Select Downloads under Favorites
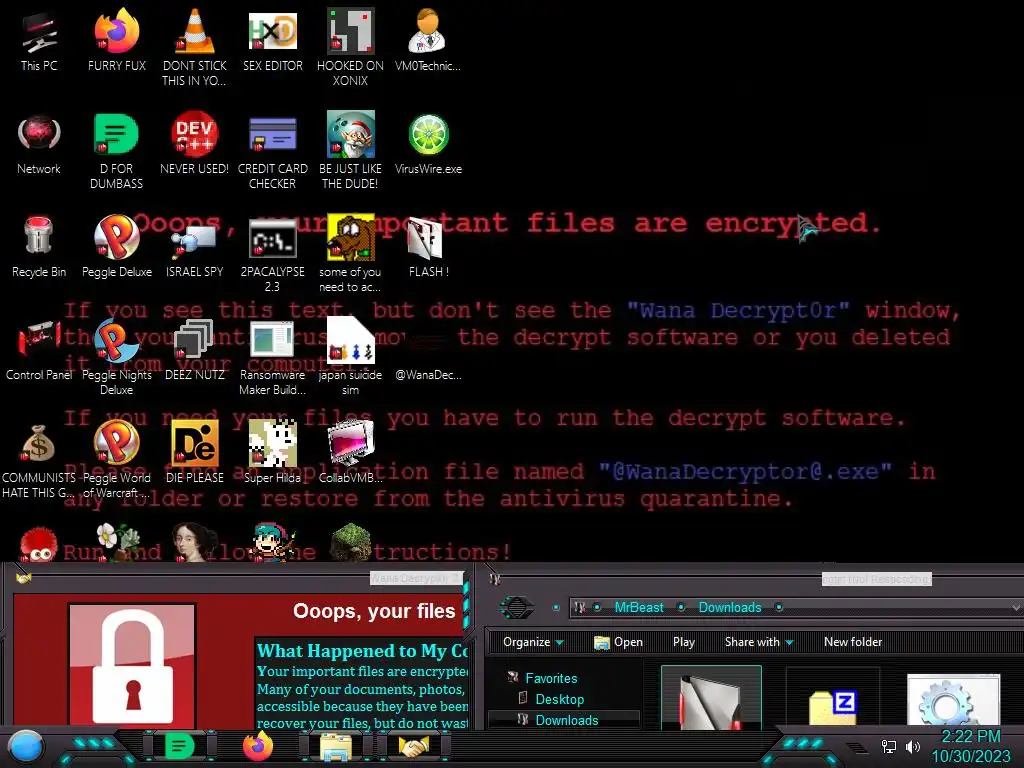The height and width of the screenshot is (768, 1024). click(x=566, y=720)
